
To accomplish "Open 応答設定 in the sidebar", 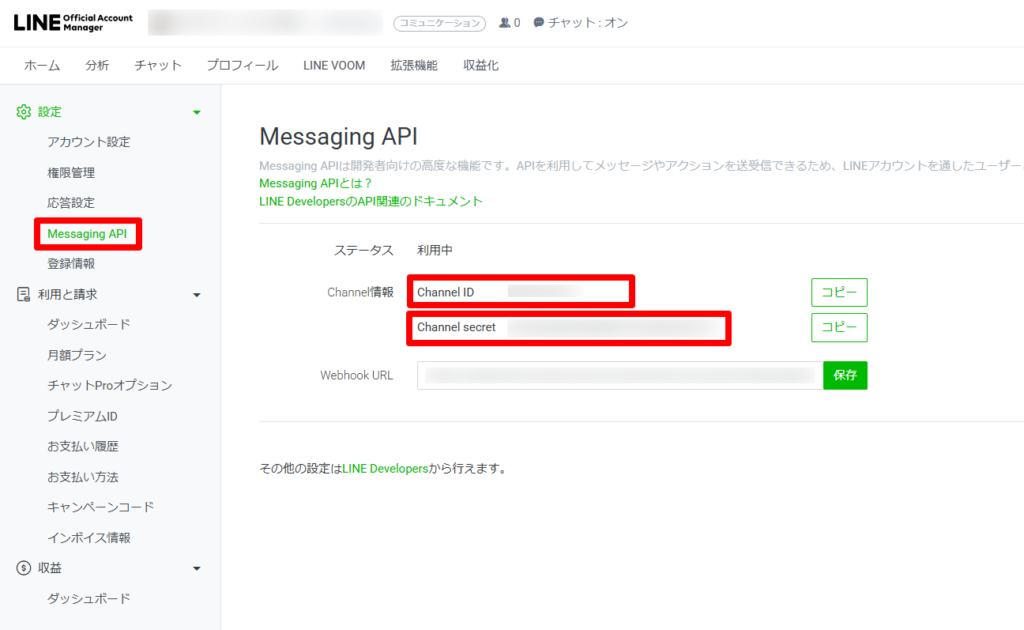I will pyautogui.click(x=71, y=202).
